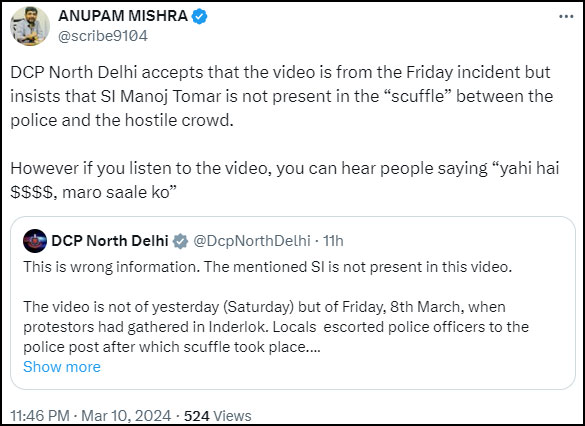Viewport: 585px width, 426px height.
Task: Click quoted paragraph about protestors in Inderlok
Action: coord(276,327)
